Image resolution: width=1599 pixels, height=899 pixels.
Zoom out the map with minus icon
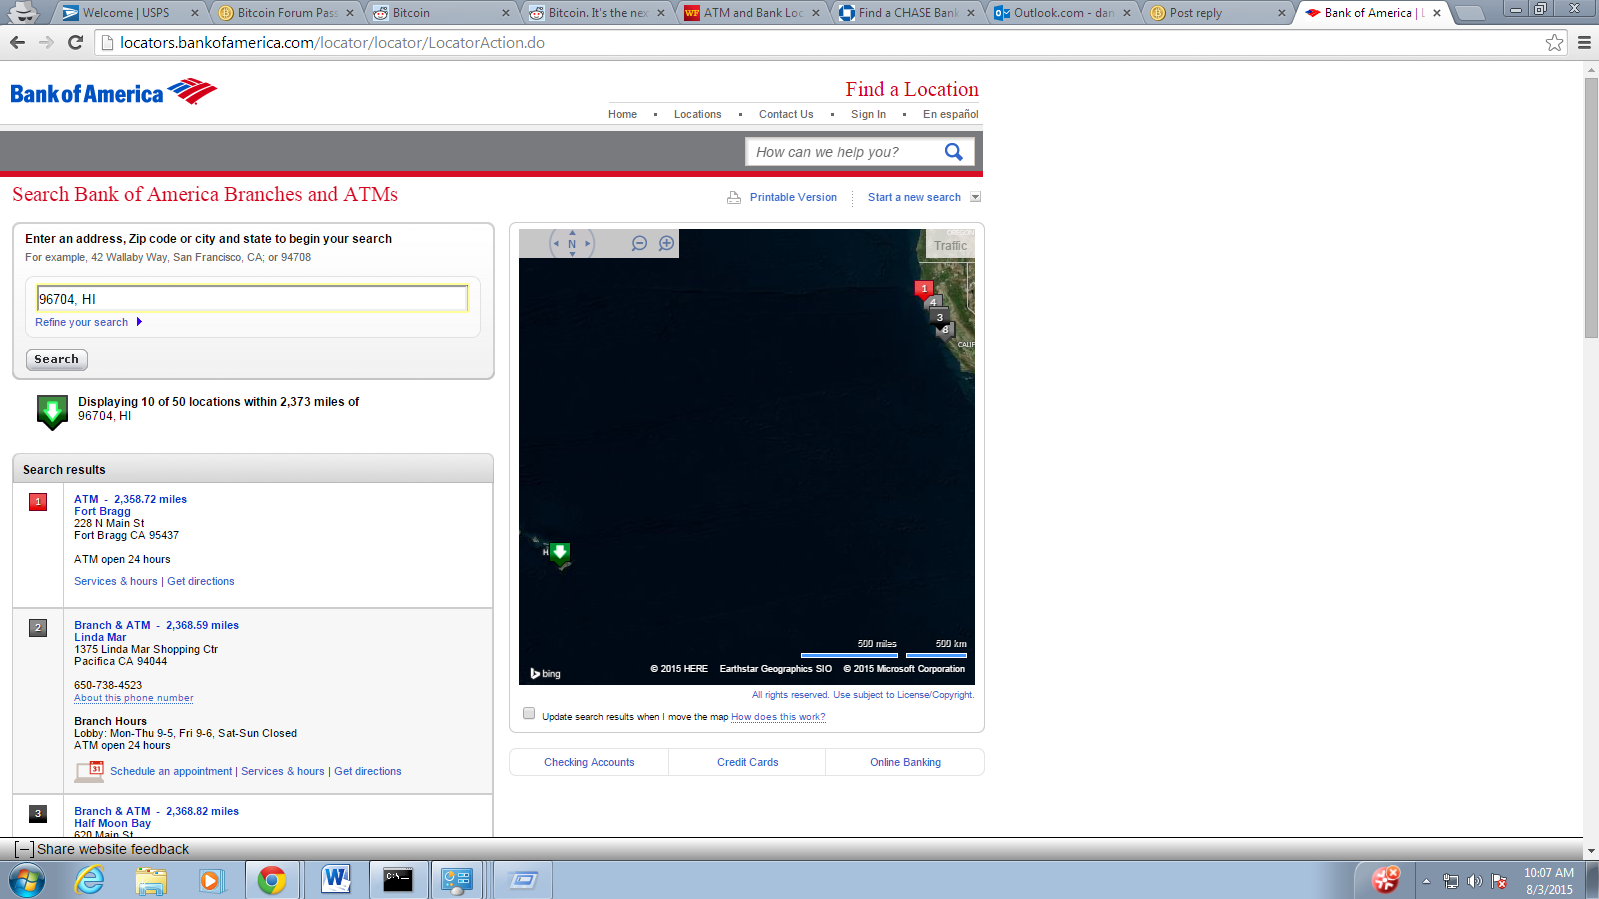639,243
